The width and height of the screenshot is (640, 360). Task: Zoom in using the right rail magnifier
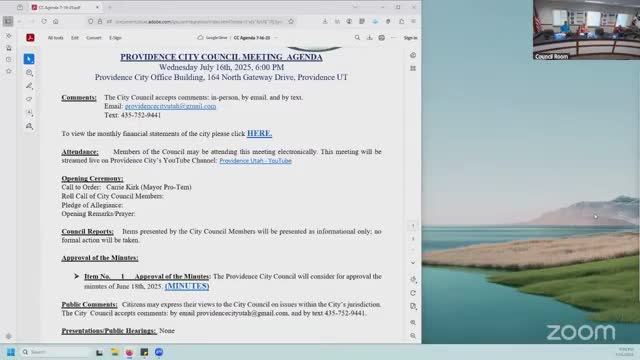tap(413, 322)
